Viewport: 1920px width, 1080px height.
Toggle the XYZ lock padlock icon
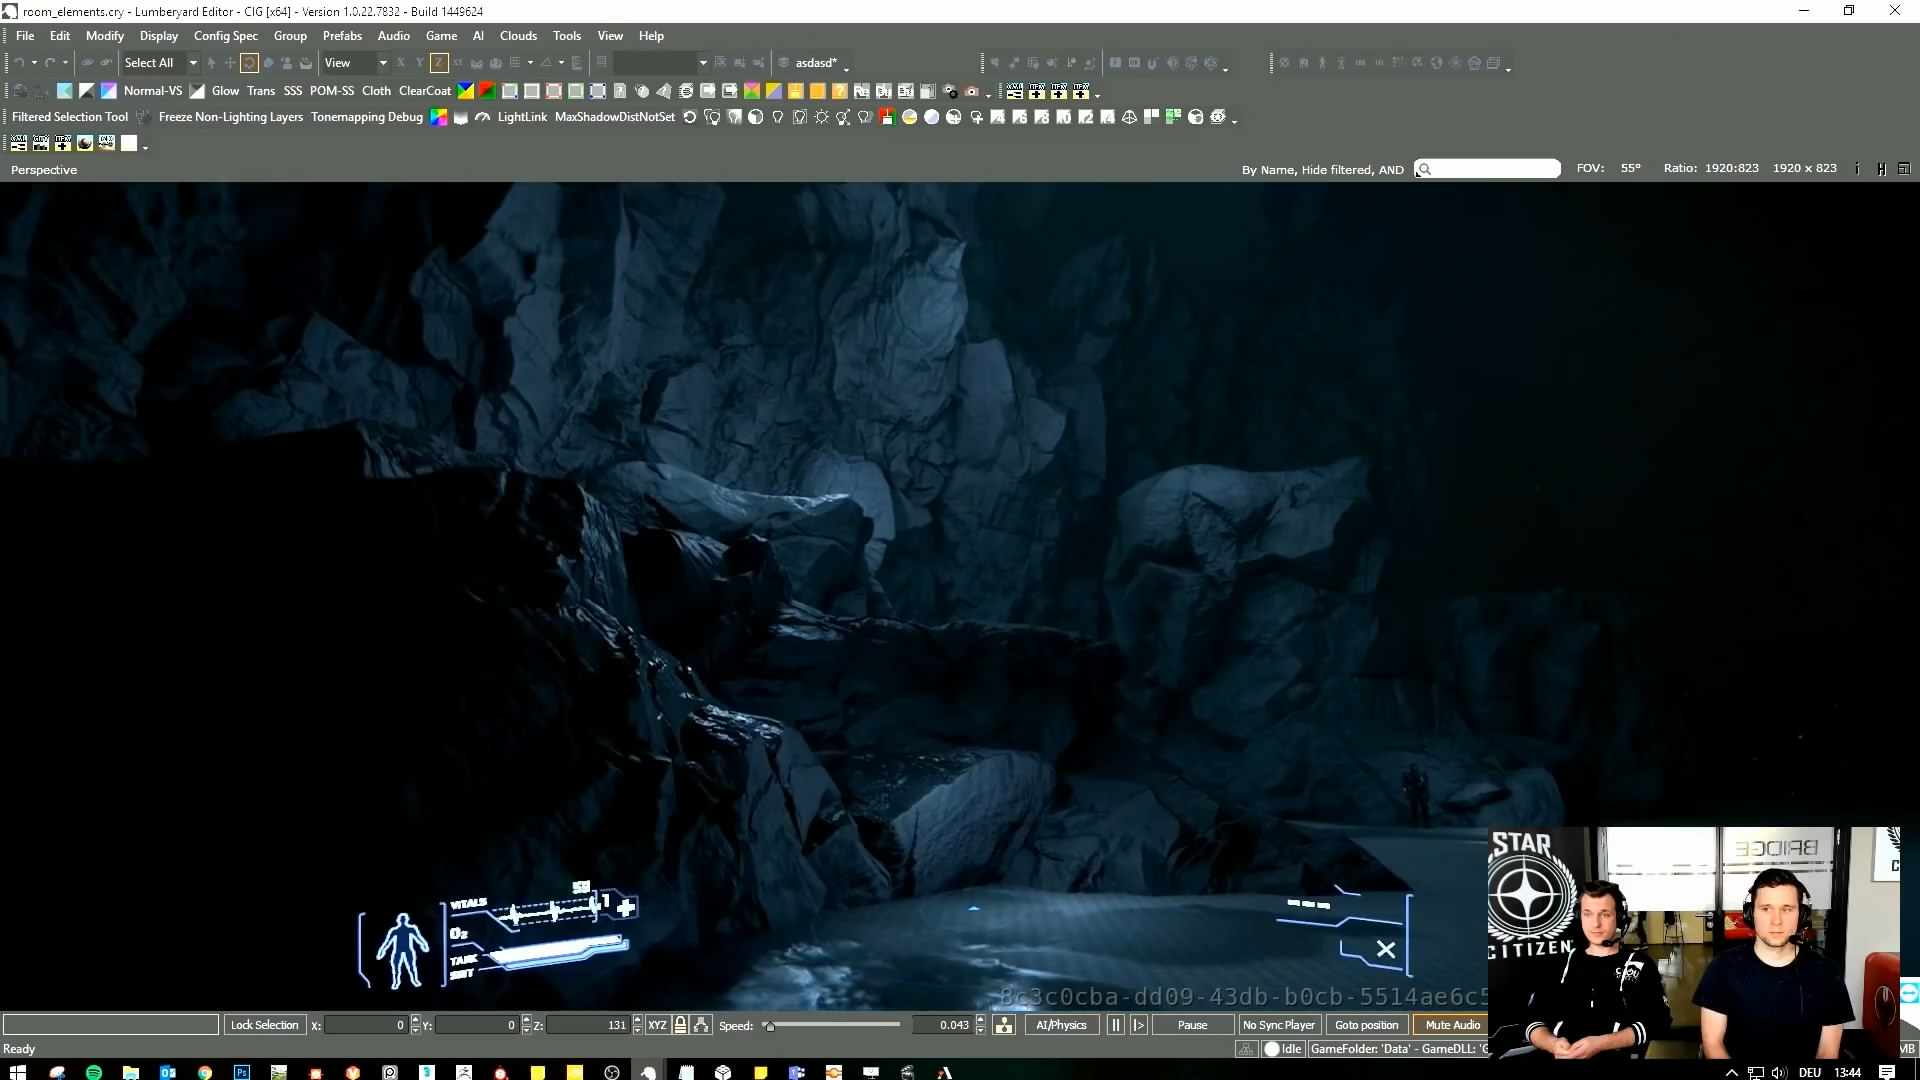[x=680, y=1025]
